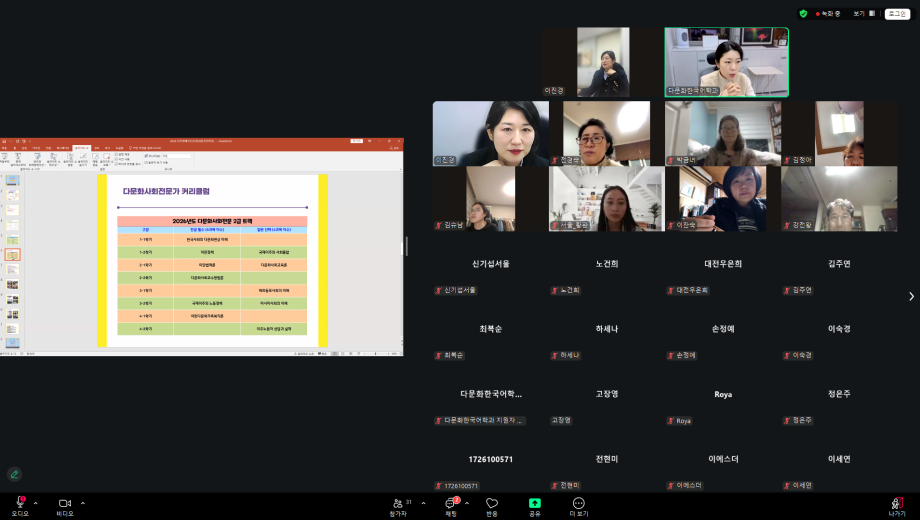
Task: Click PowerPoint tell-me search lightbulb field
Action: (x=145, y=148)
